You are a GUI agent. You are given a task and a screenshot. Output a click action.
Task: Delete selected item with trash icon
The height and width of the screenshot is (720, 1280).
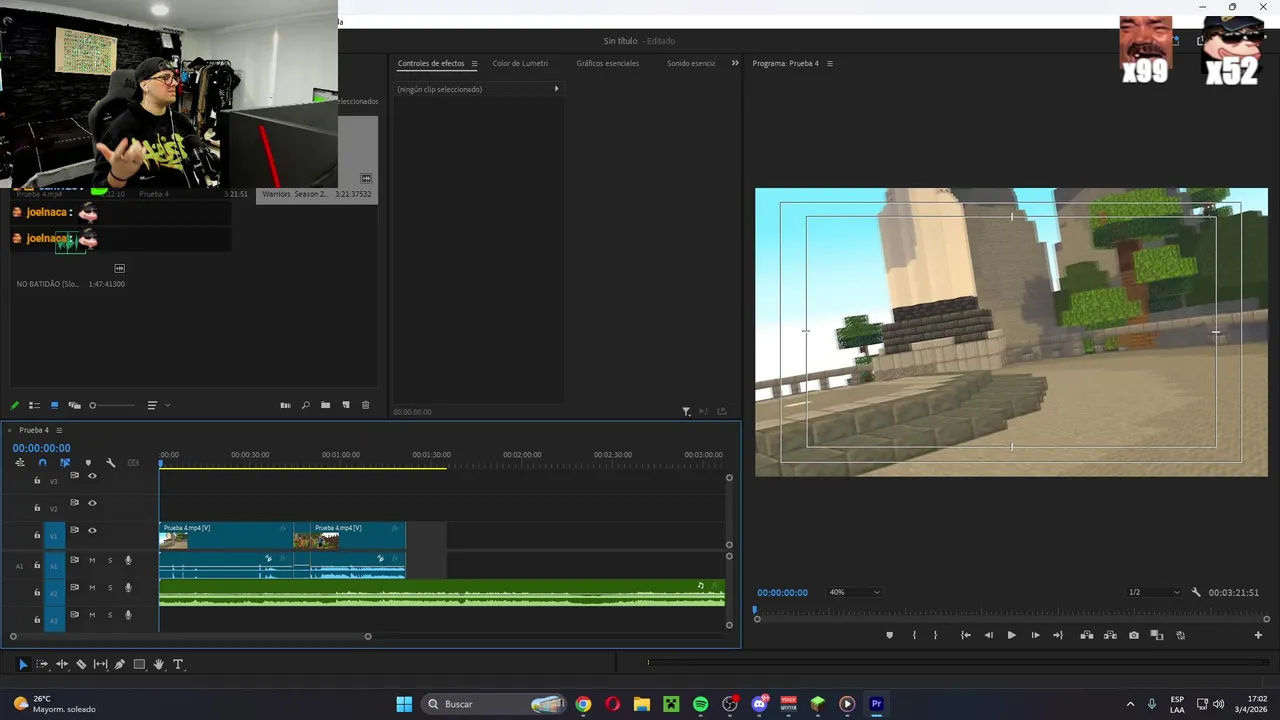pos(365,405)
